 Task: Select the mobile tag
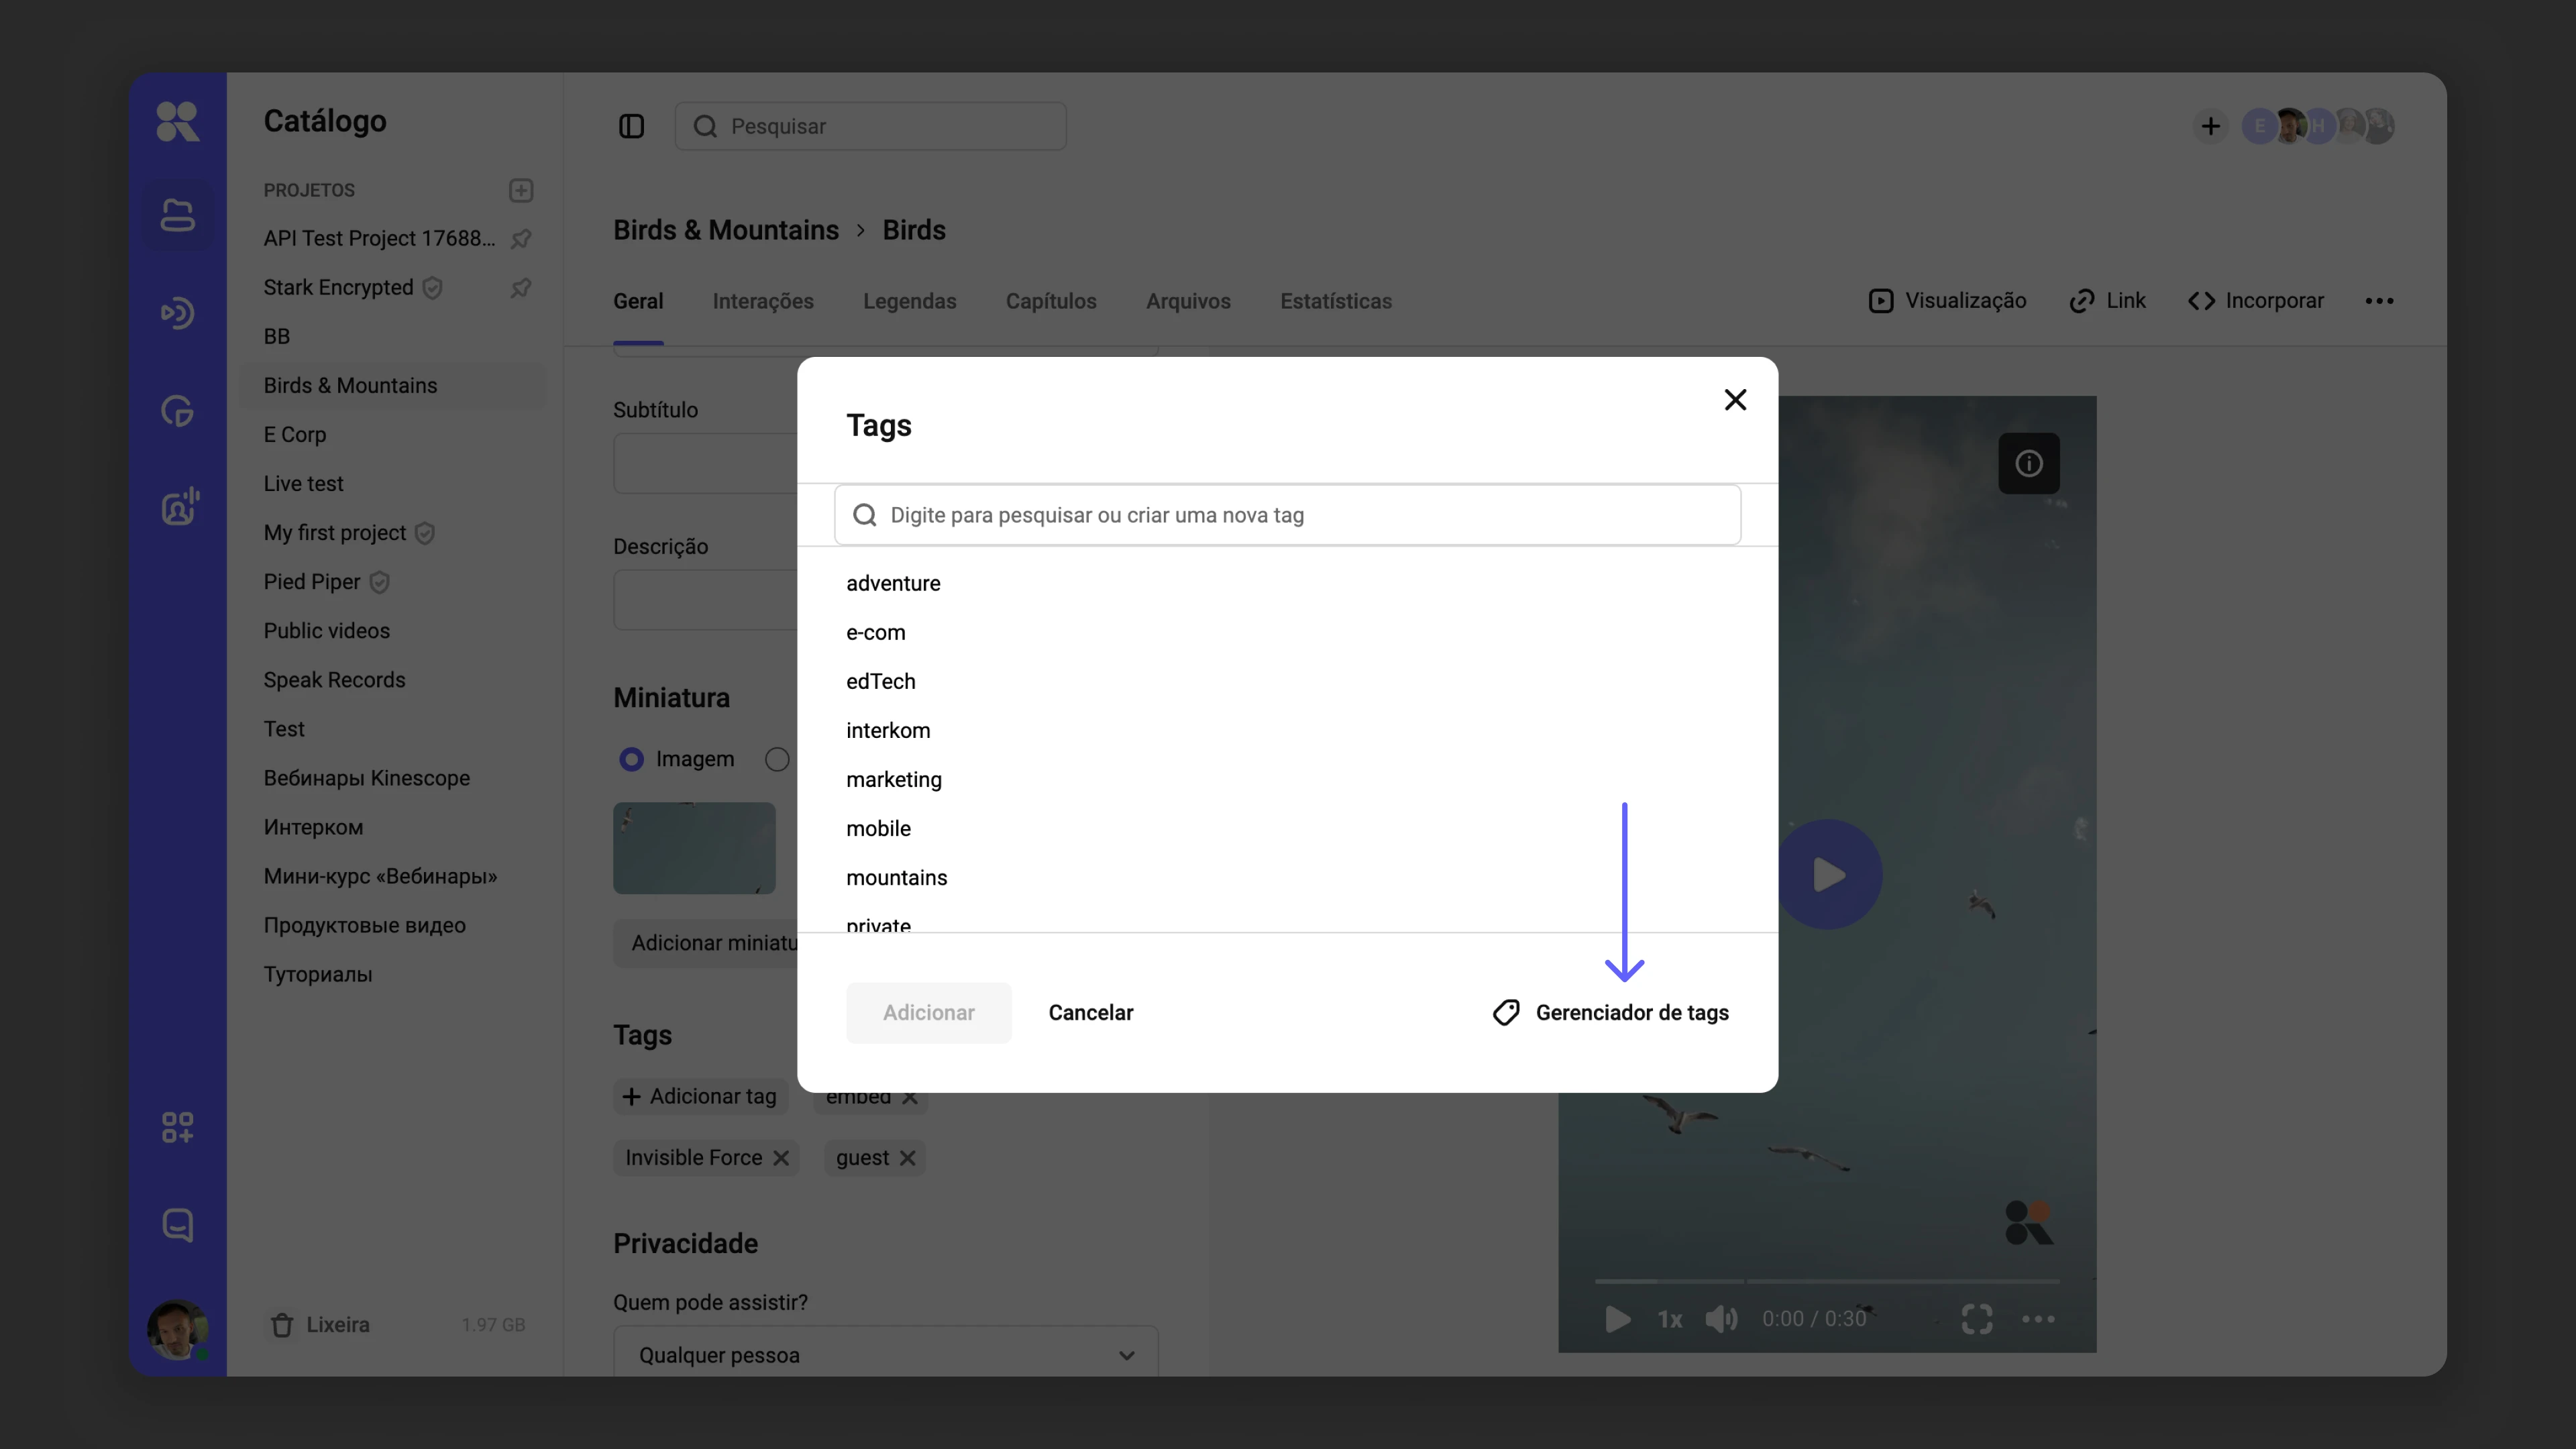(878, 828)
